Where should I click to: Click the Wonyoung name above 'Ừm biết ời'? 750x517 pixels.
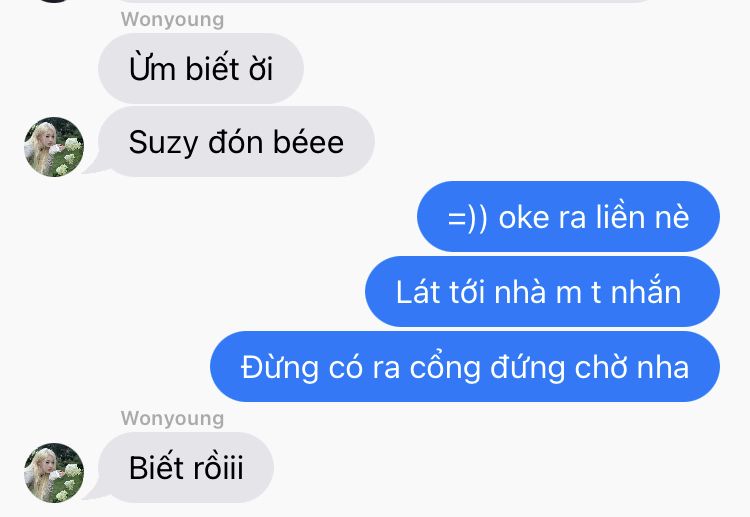point(172,20)
